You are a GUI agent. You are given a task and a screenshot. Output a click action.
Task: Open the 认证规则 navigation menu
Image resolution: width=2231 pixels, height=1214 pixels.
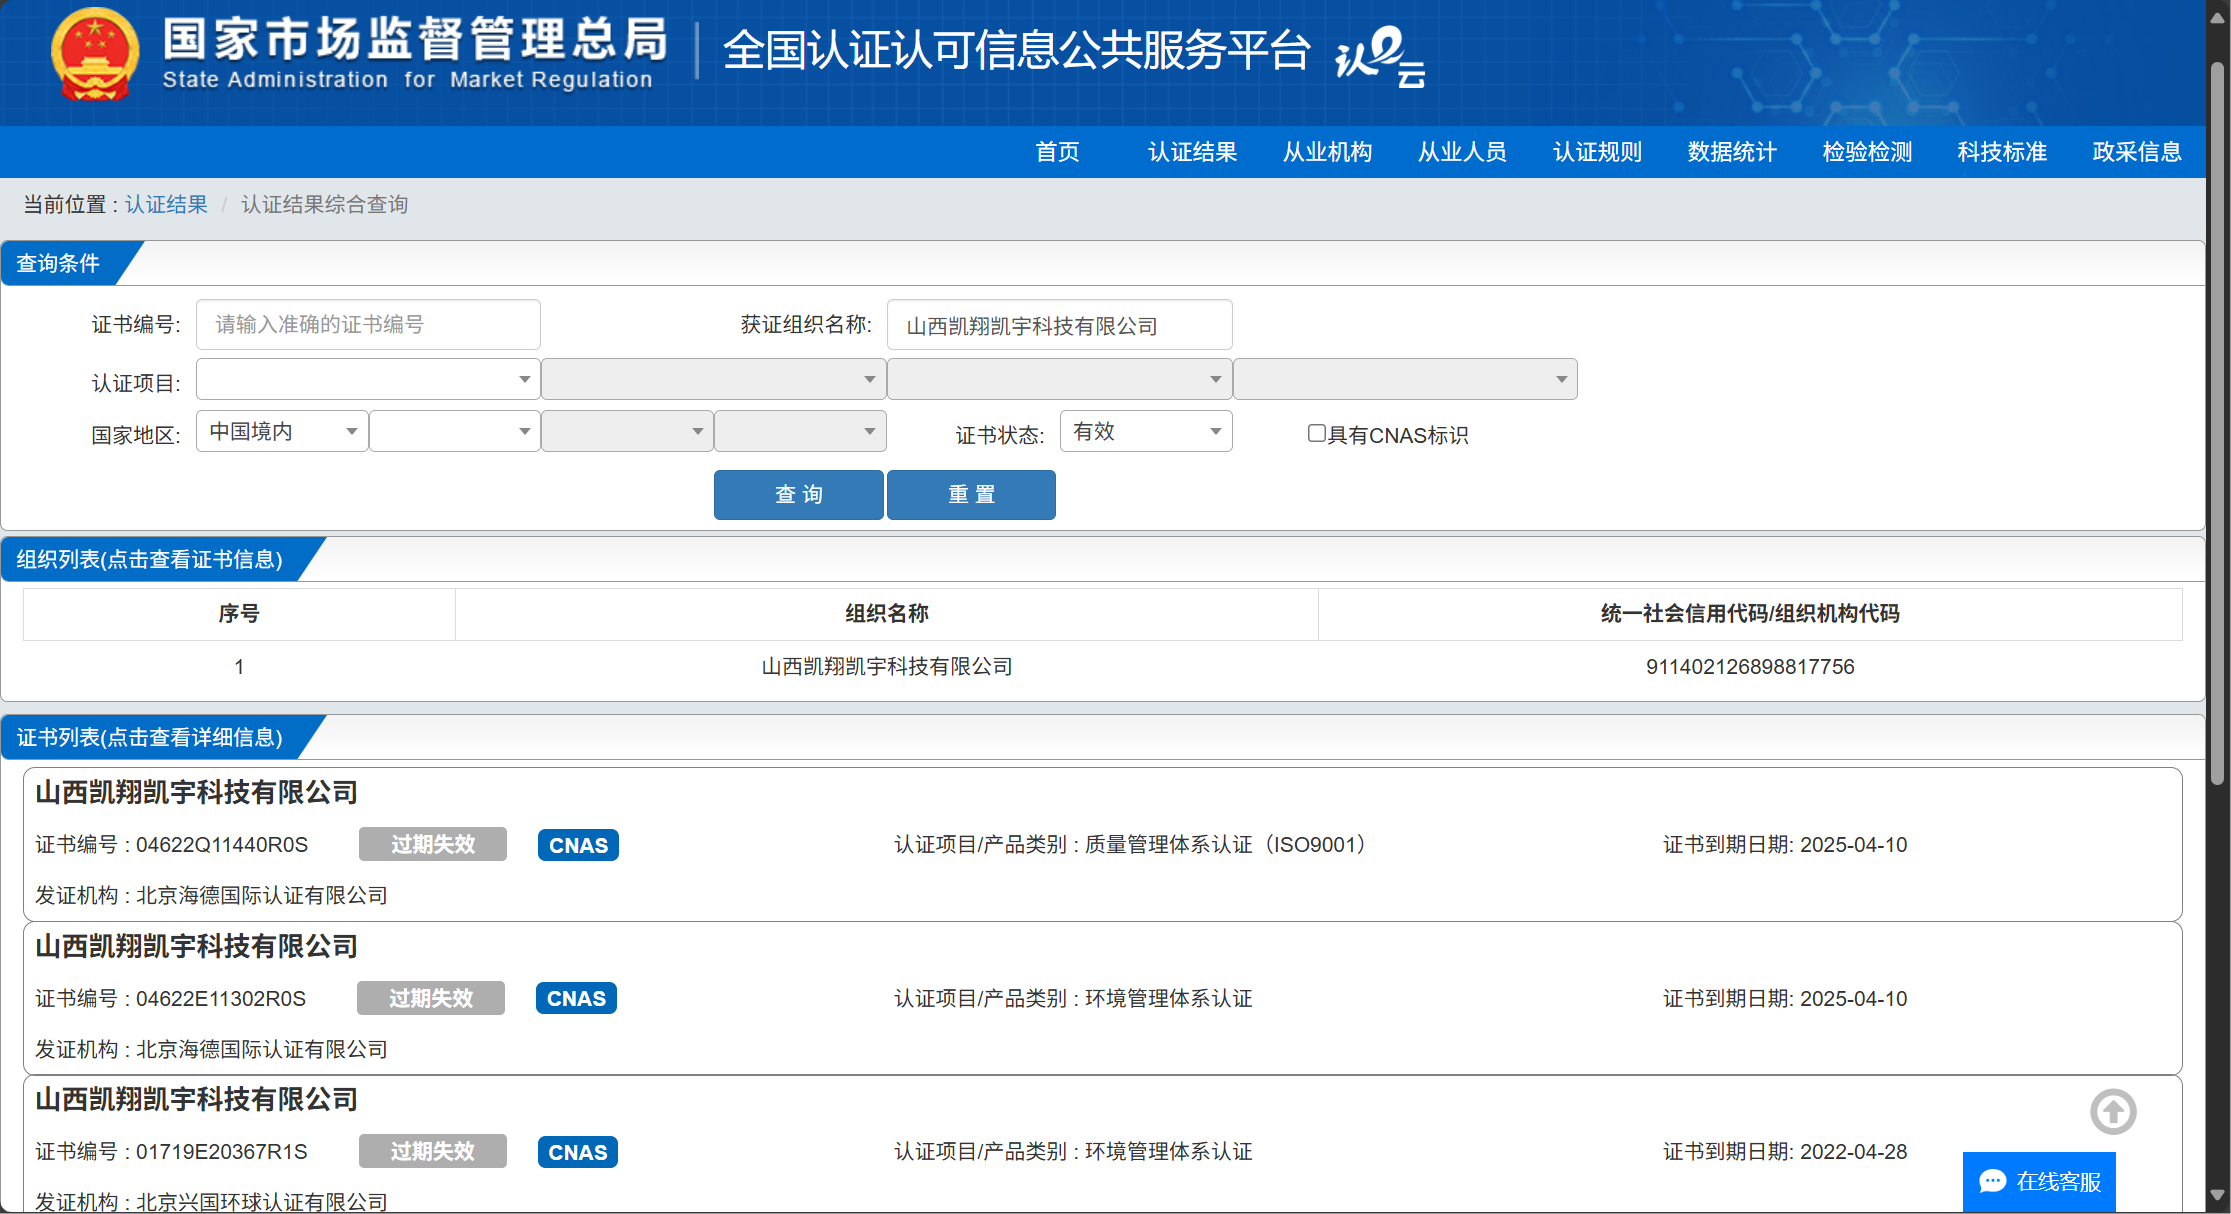[x=1597, y=152]
